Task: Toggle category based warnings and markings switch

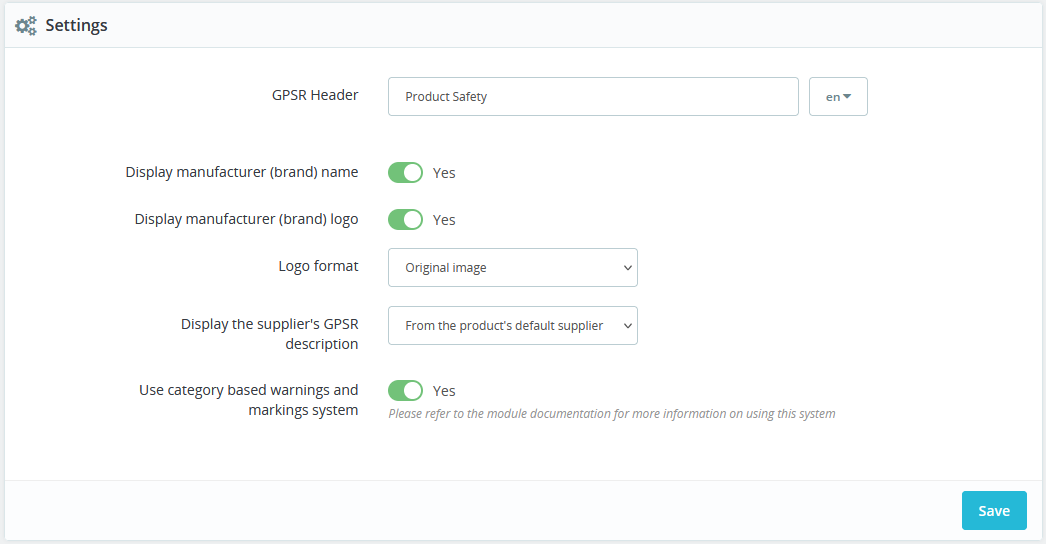Action: pyautogui.click(x=406, y=391)
